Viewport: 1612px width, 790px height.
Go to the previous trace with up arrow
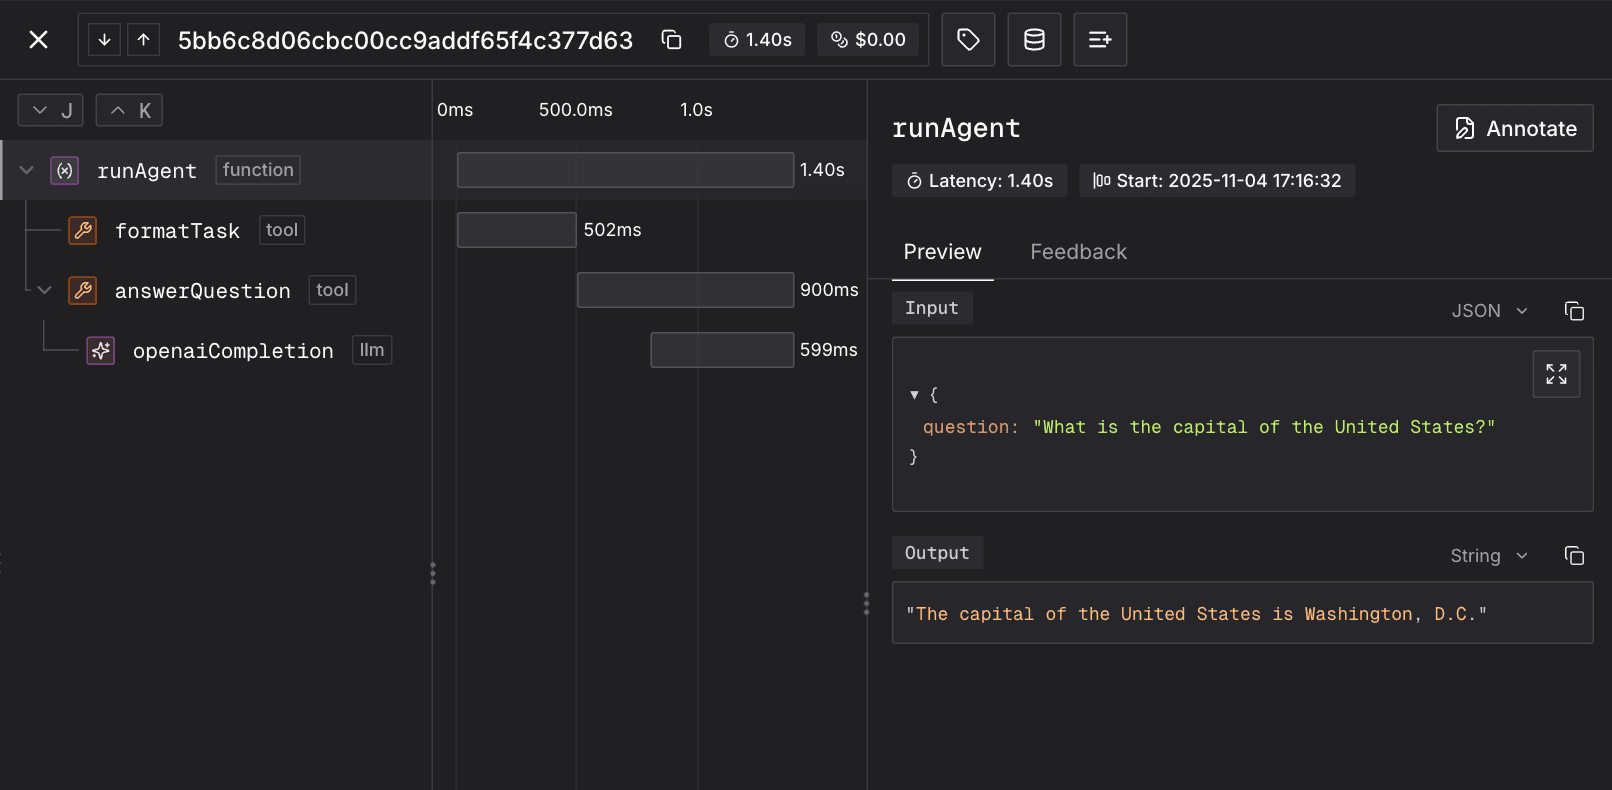(144, 40)
